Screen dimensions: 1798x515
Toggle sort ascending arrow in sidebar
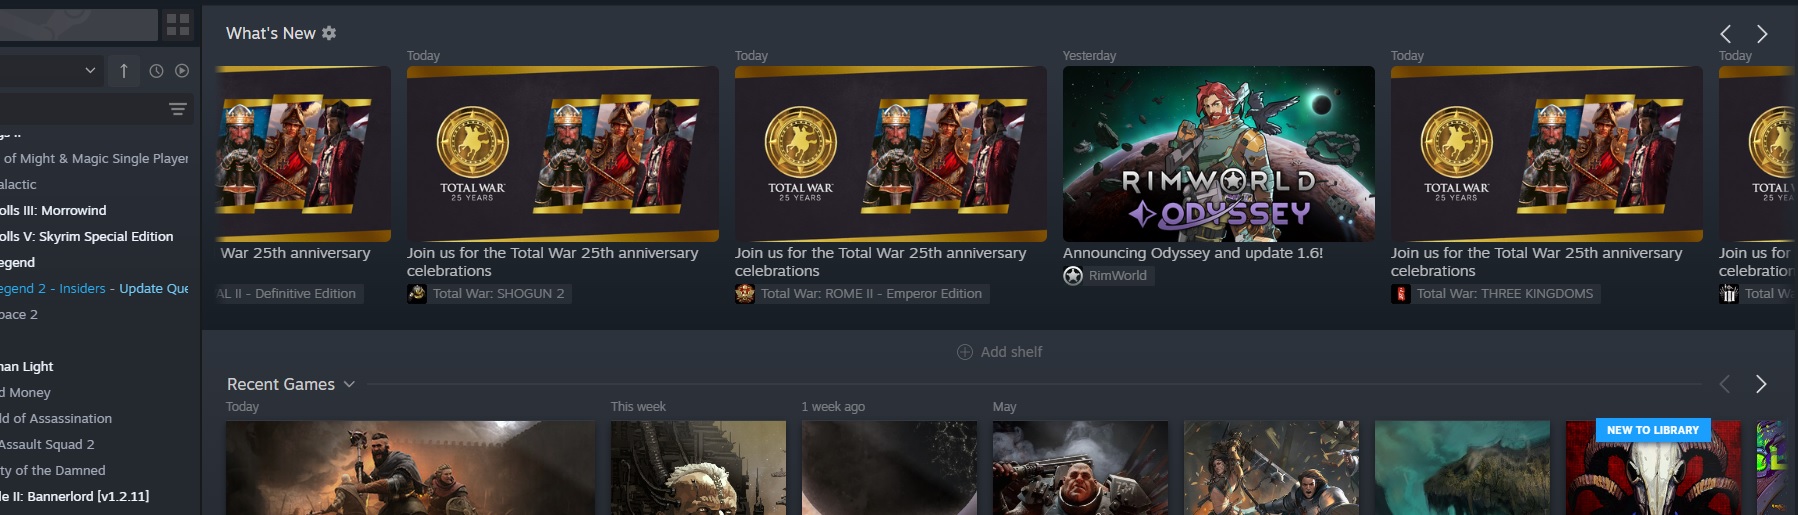click(x=124, y=71)
